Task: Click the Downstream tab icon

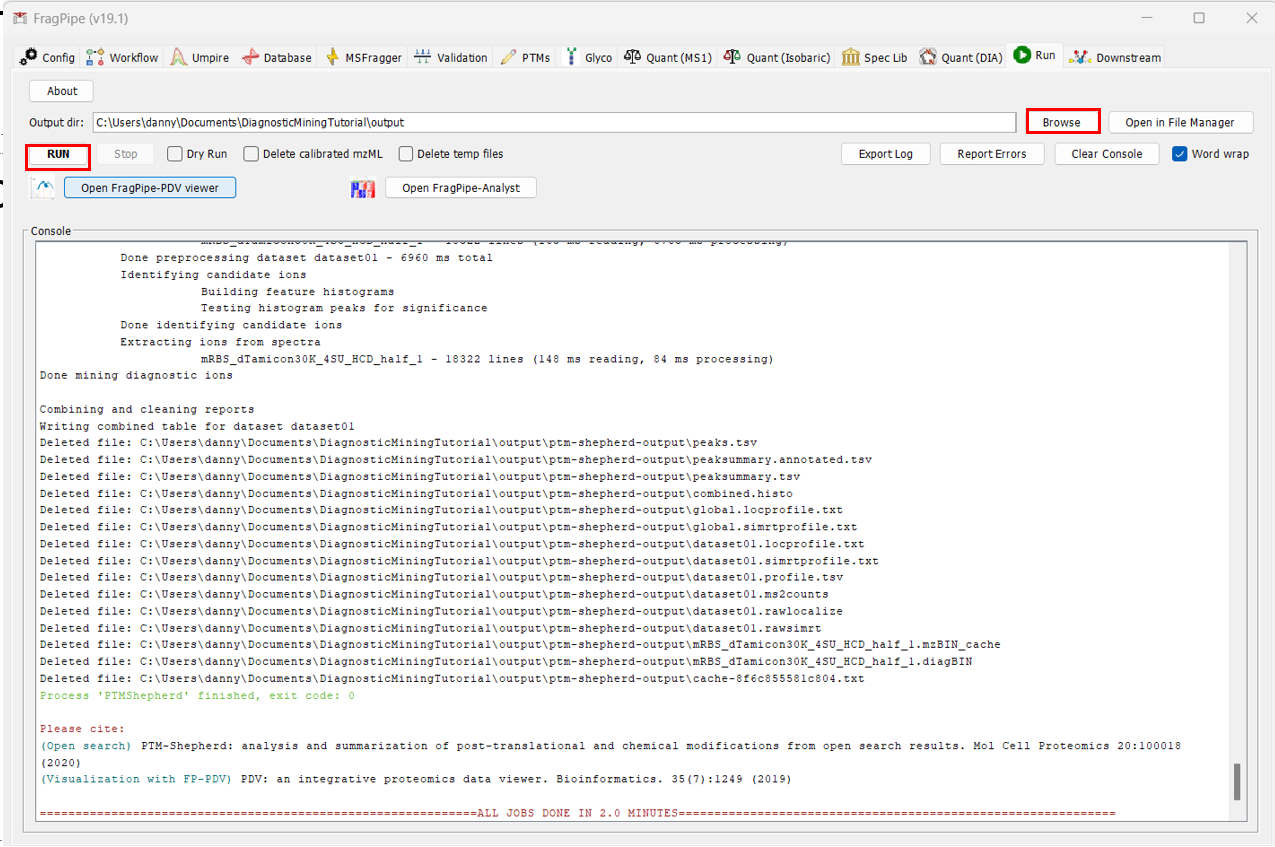Action: point(1079,57)
